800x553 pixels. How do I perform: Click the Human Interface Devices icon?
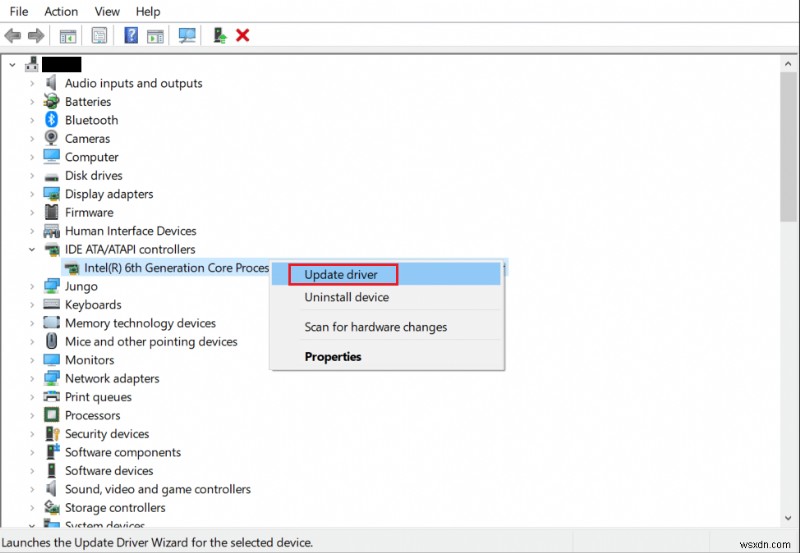pos(51,231)
